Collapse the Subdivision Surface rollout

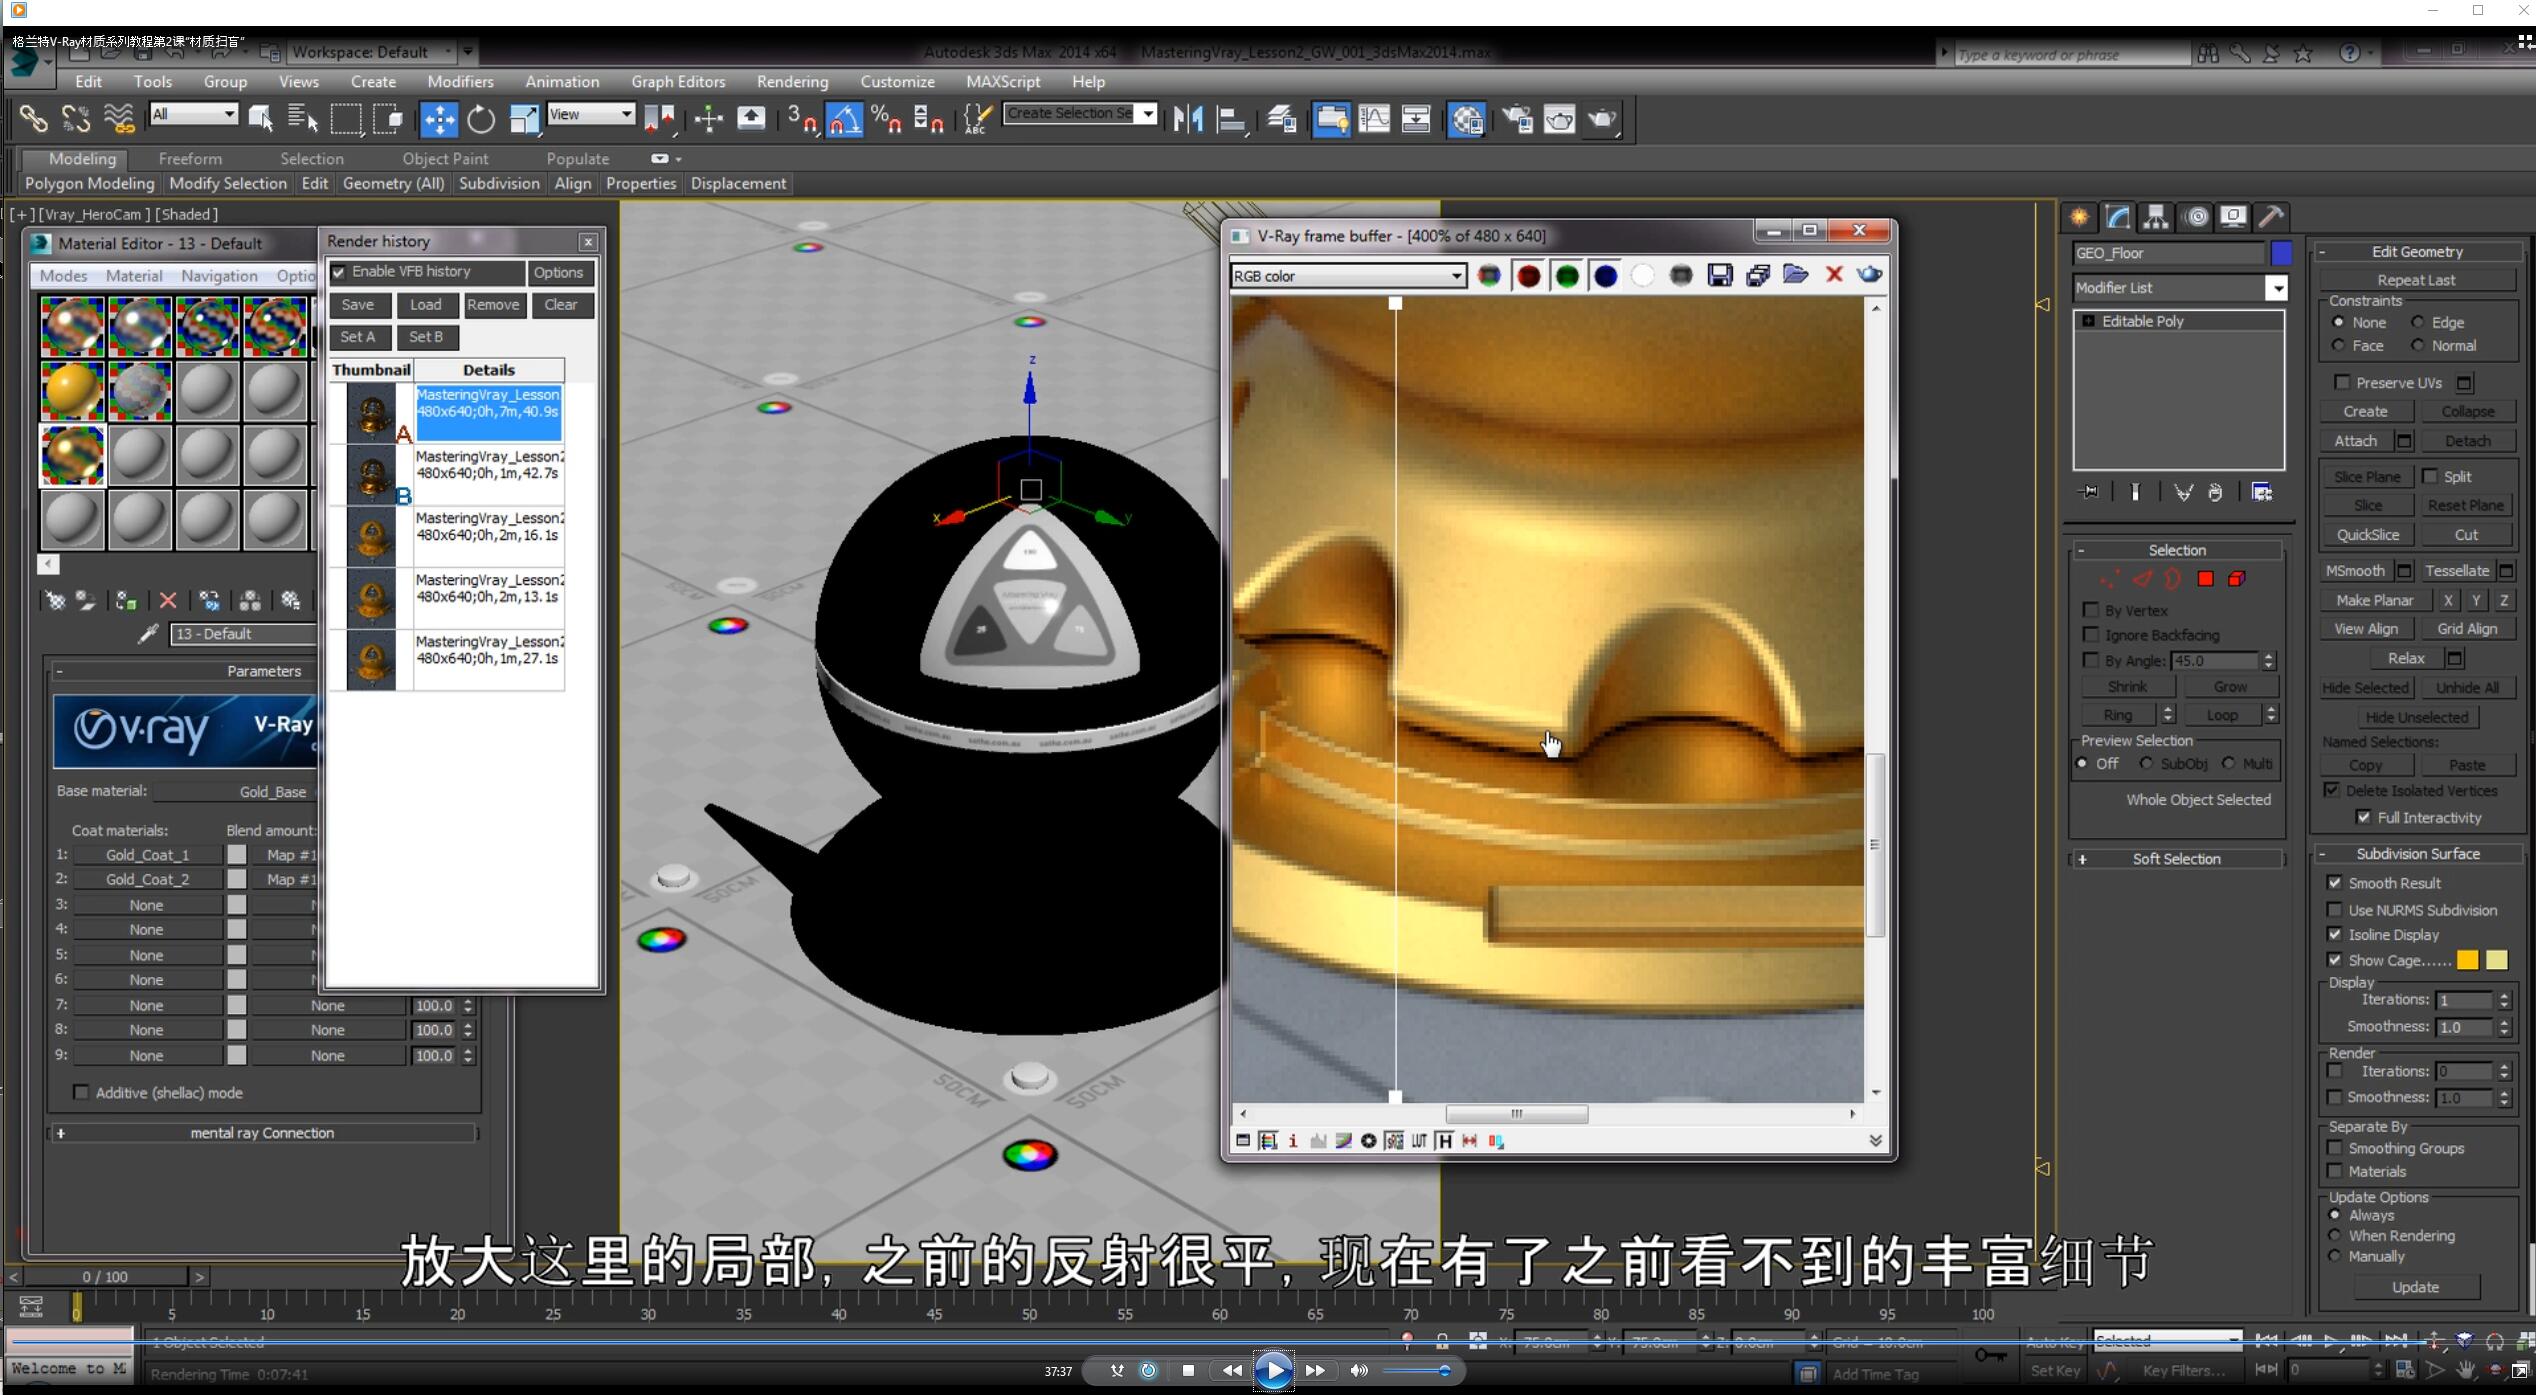click(2417, 854)
